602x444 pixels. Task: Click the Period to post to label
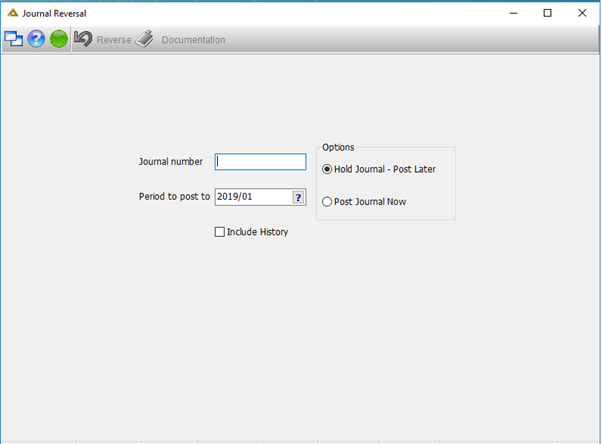click(174, 197)
